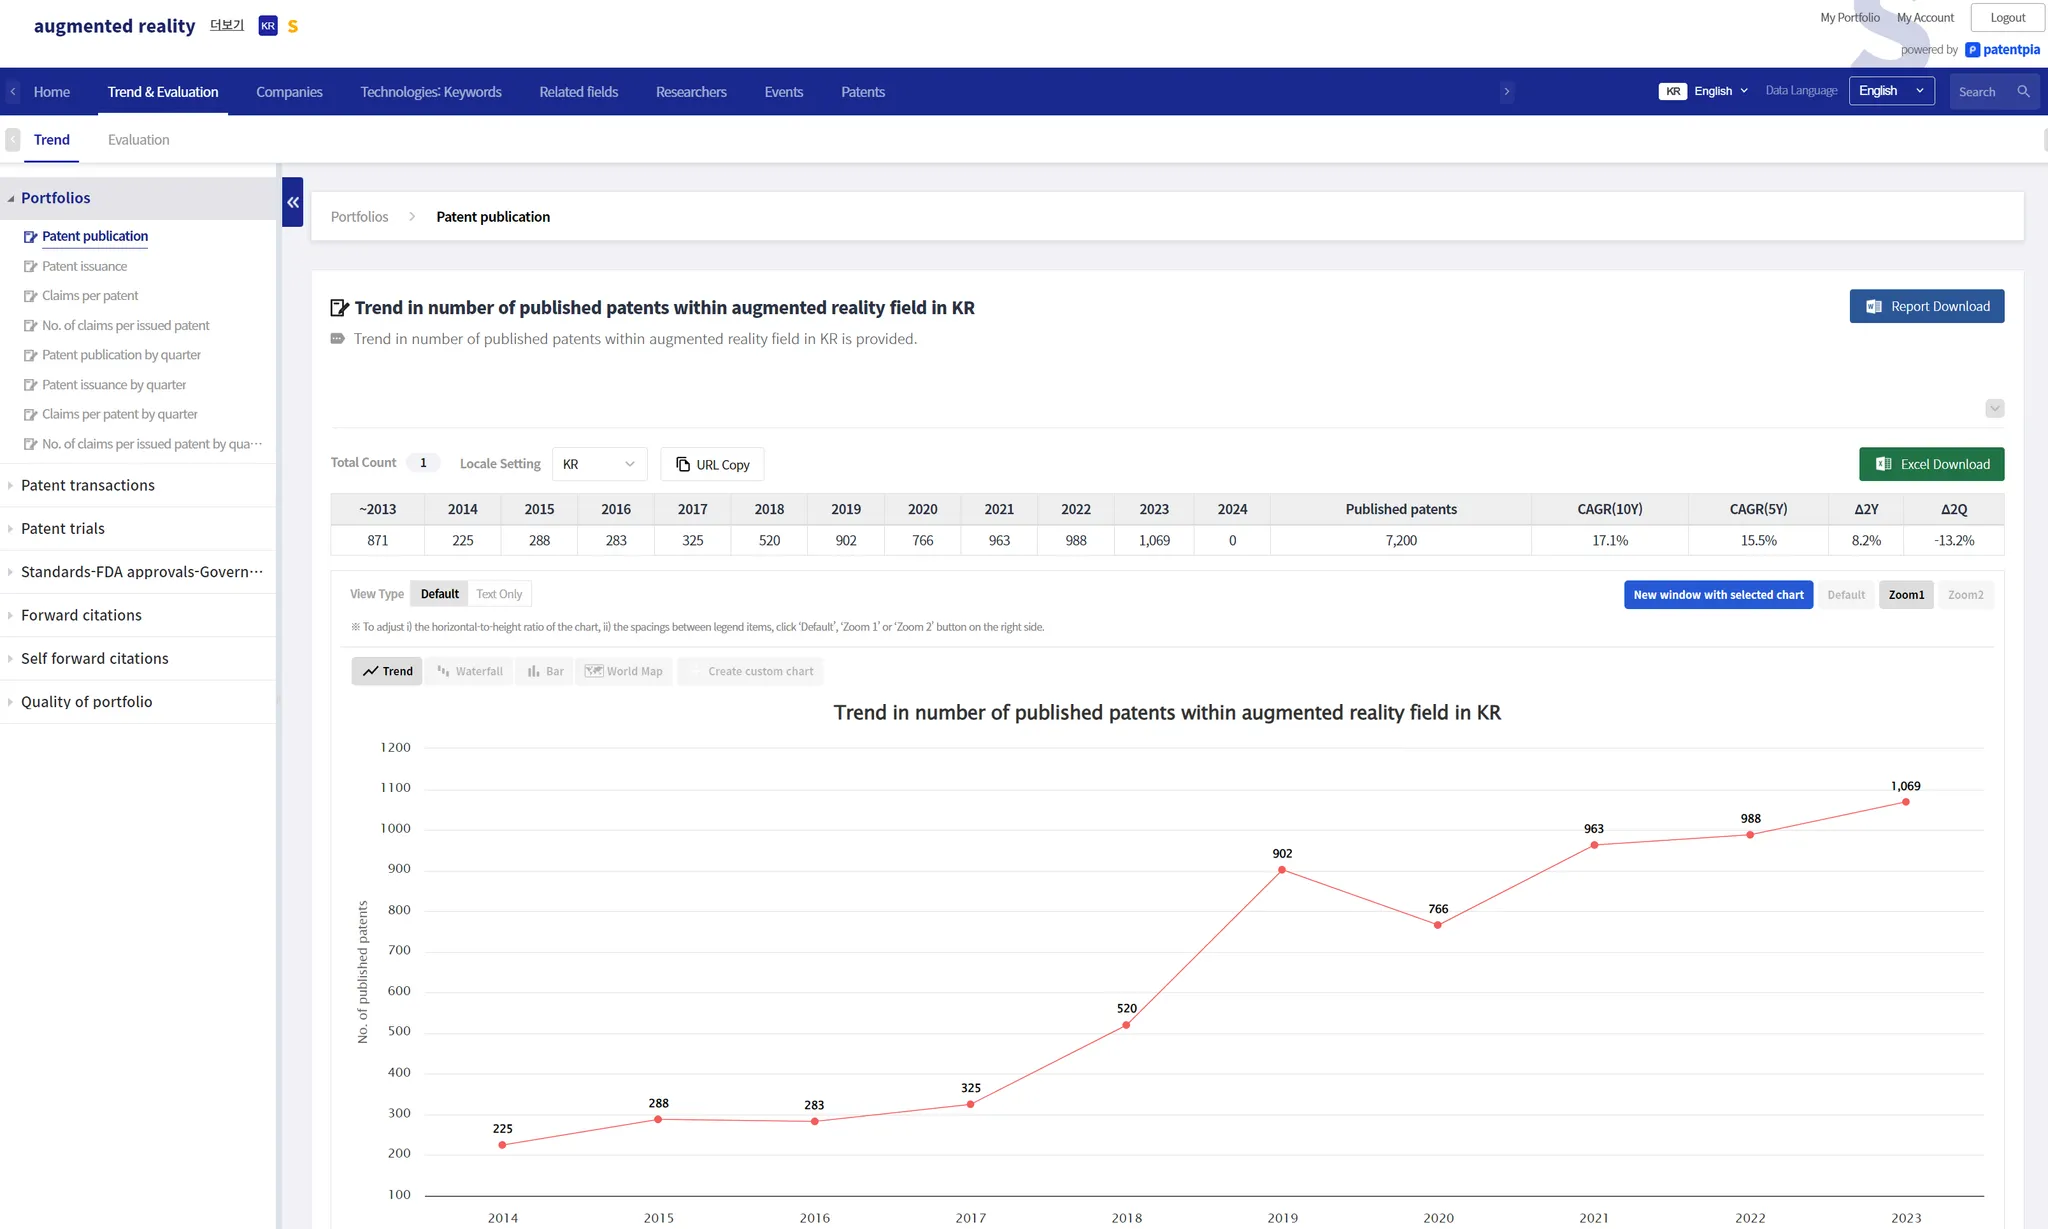Click the Excel Download button
This screenshot has height=1229, width=2048.
click(x=1931, y=464)
